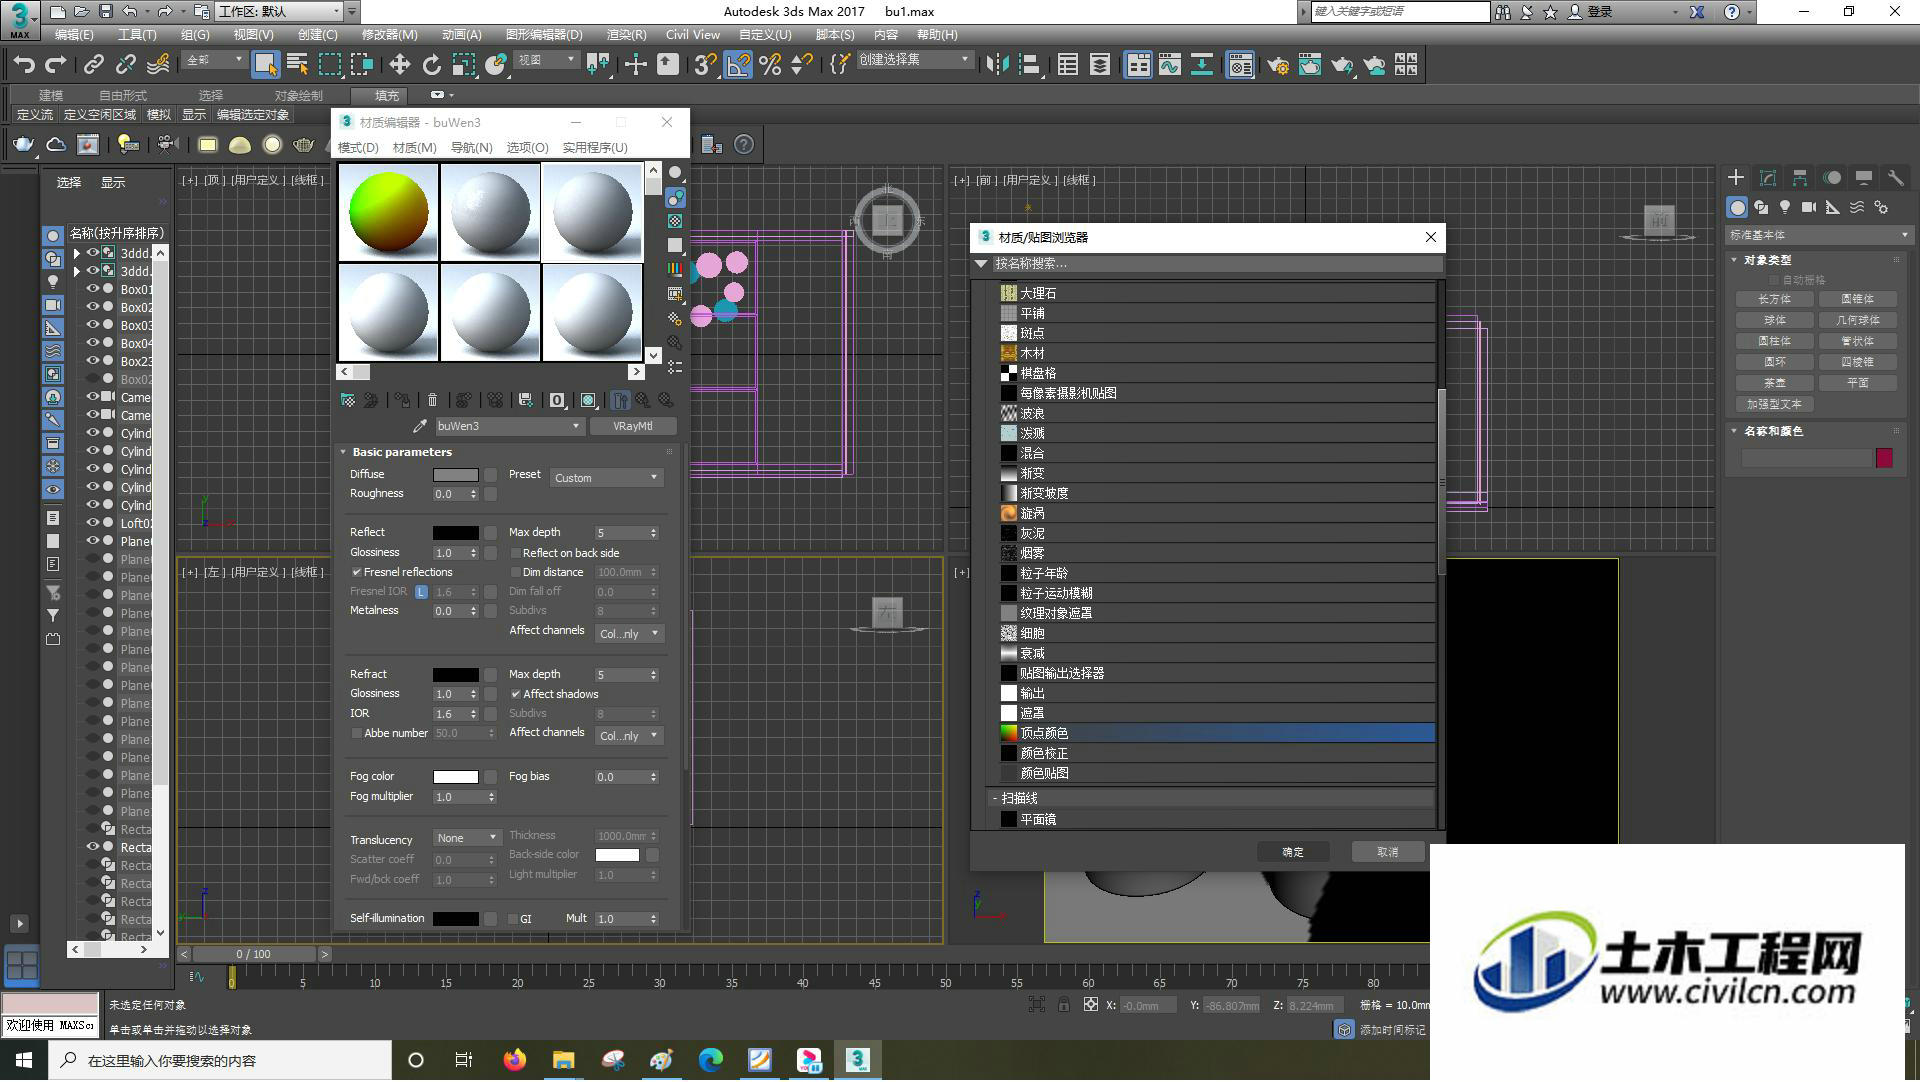
Task: Enable Reflect on back side checkbox
Action: point(516,553)
